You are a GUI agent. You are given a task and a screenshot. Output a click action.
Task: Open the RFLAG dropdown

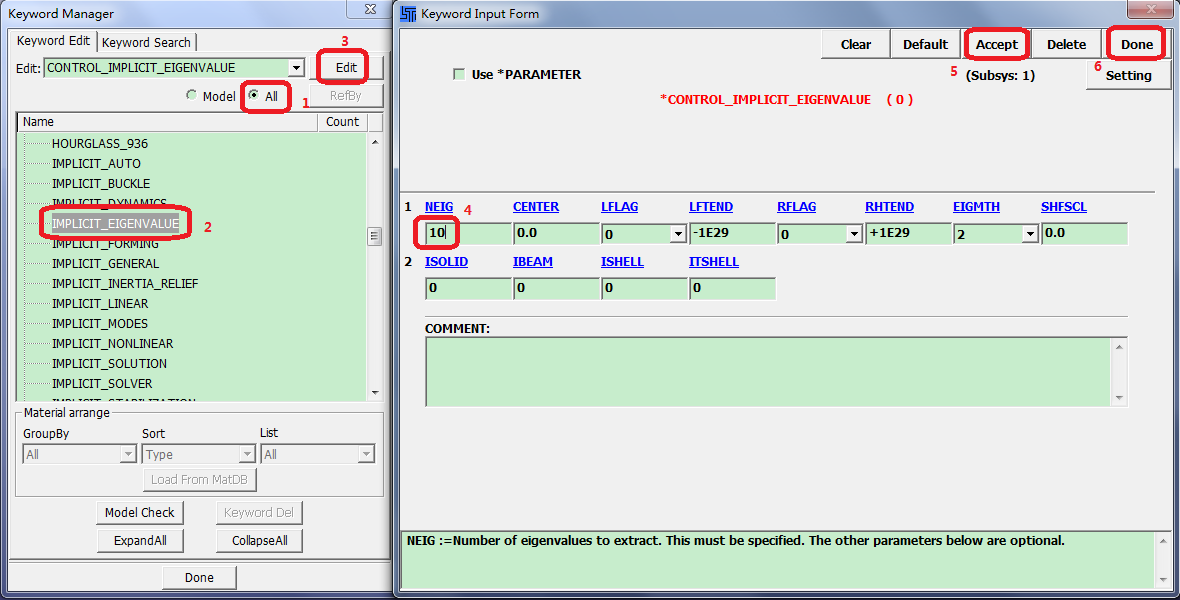[853, 234]
